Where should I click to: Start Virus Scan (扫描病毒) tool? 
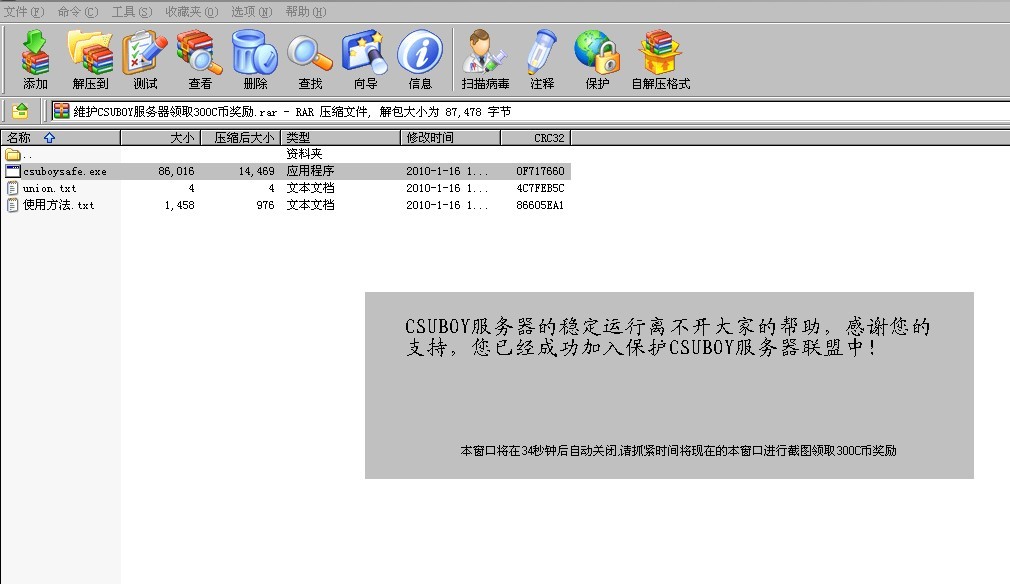click(485, 53)
